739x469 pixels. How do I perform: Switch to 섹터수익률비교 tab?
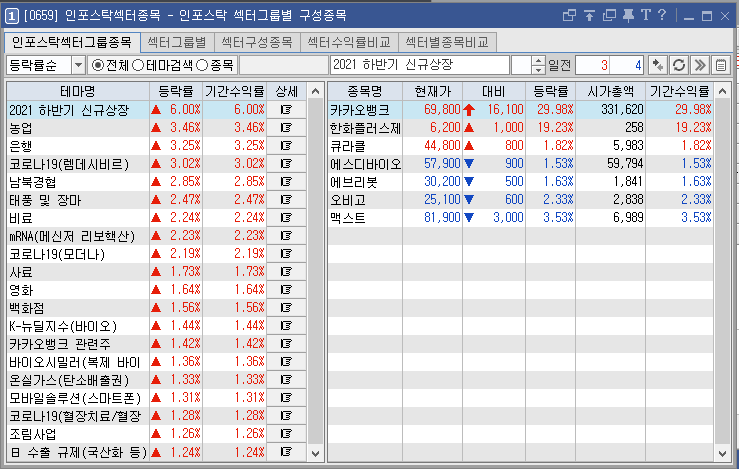click(x=349, y=42)
